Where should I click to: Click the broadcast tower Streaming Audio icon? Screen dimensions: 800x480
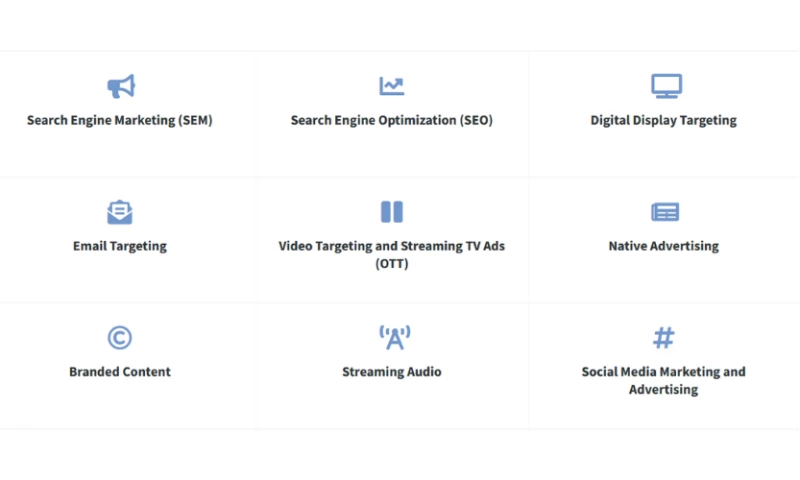tap(394, 338)
